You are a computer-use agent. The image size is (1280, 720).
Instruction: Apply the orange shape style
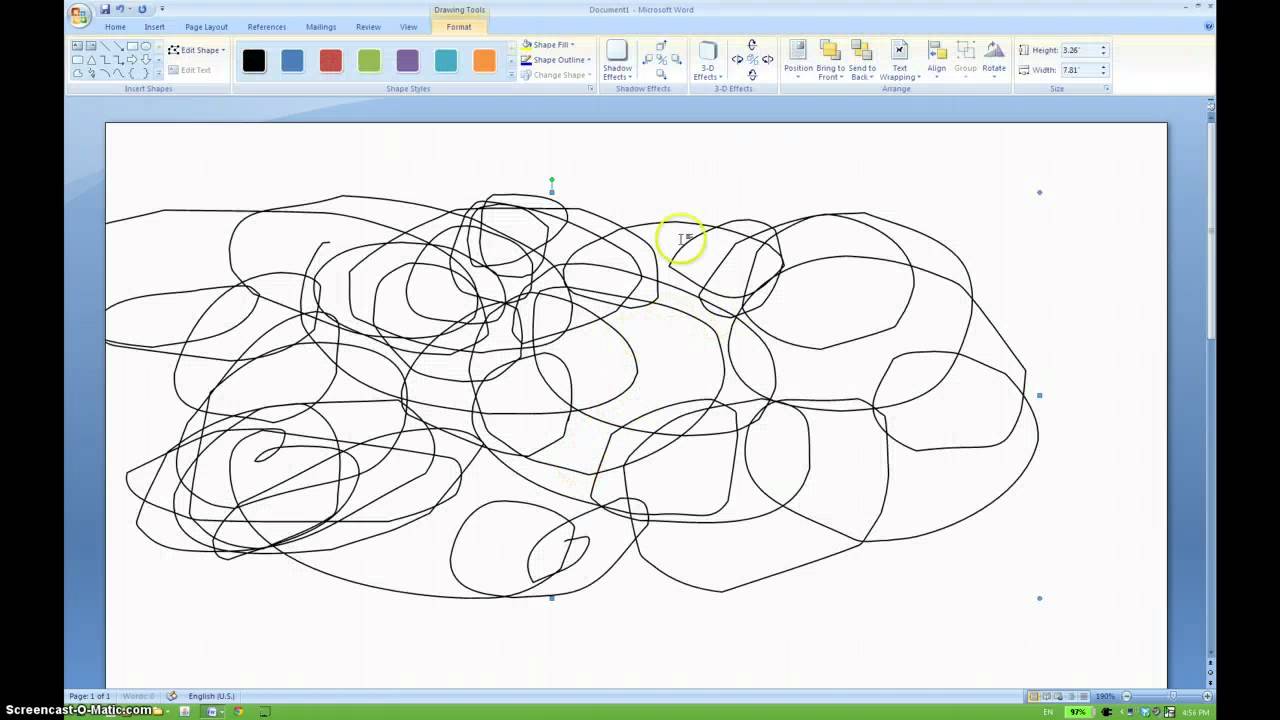(x=483, y=60)
